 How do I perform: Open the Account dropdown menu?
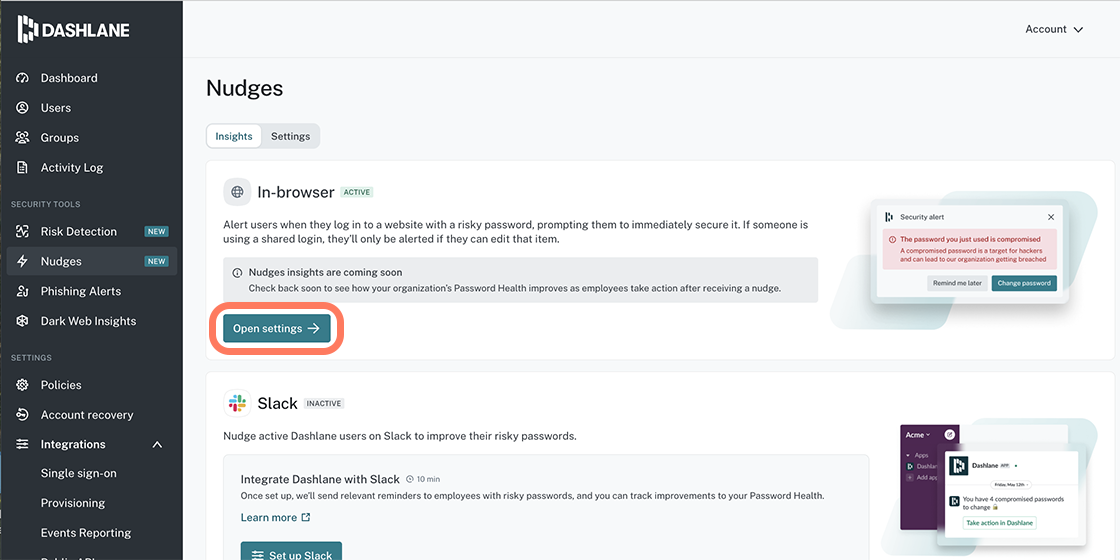[1054, 29]
